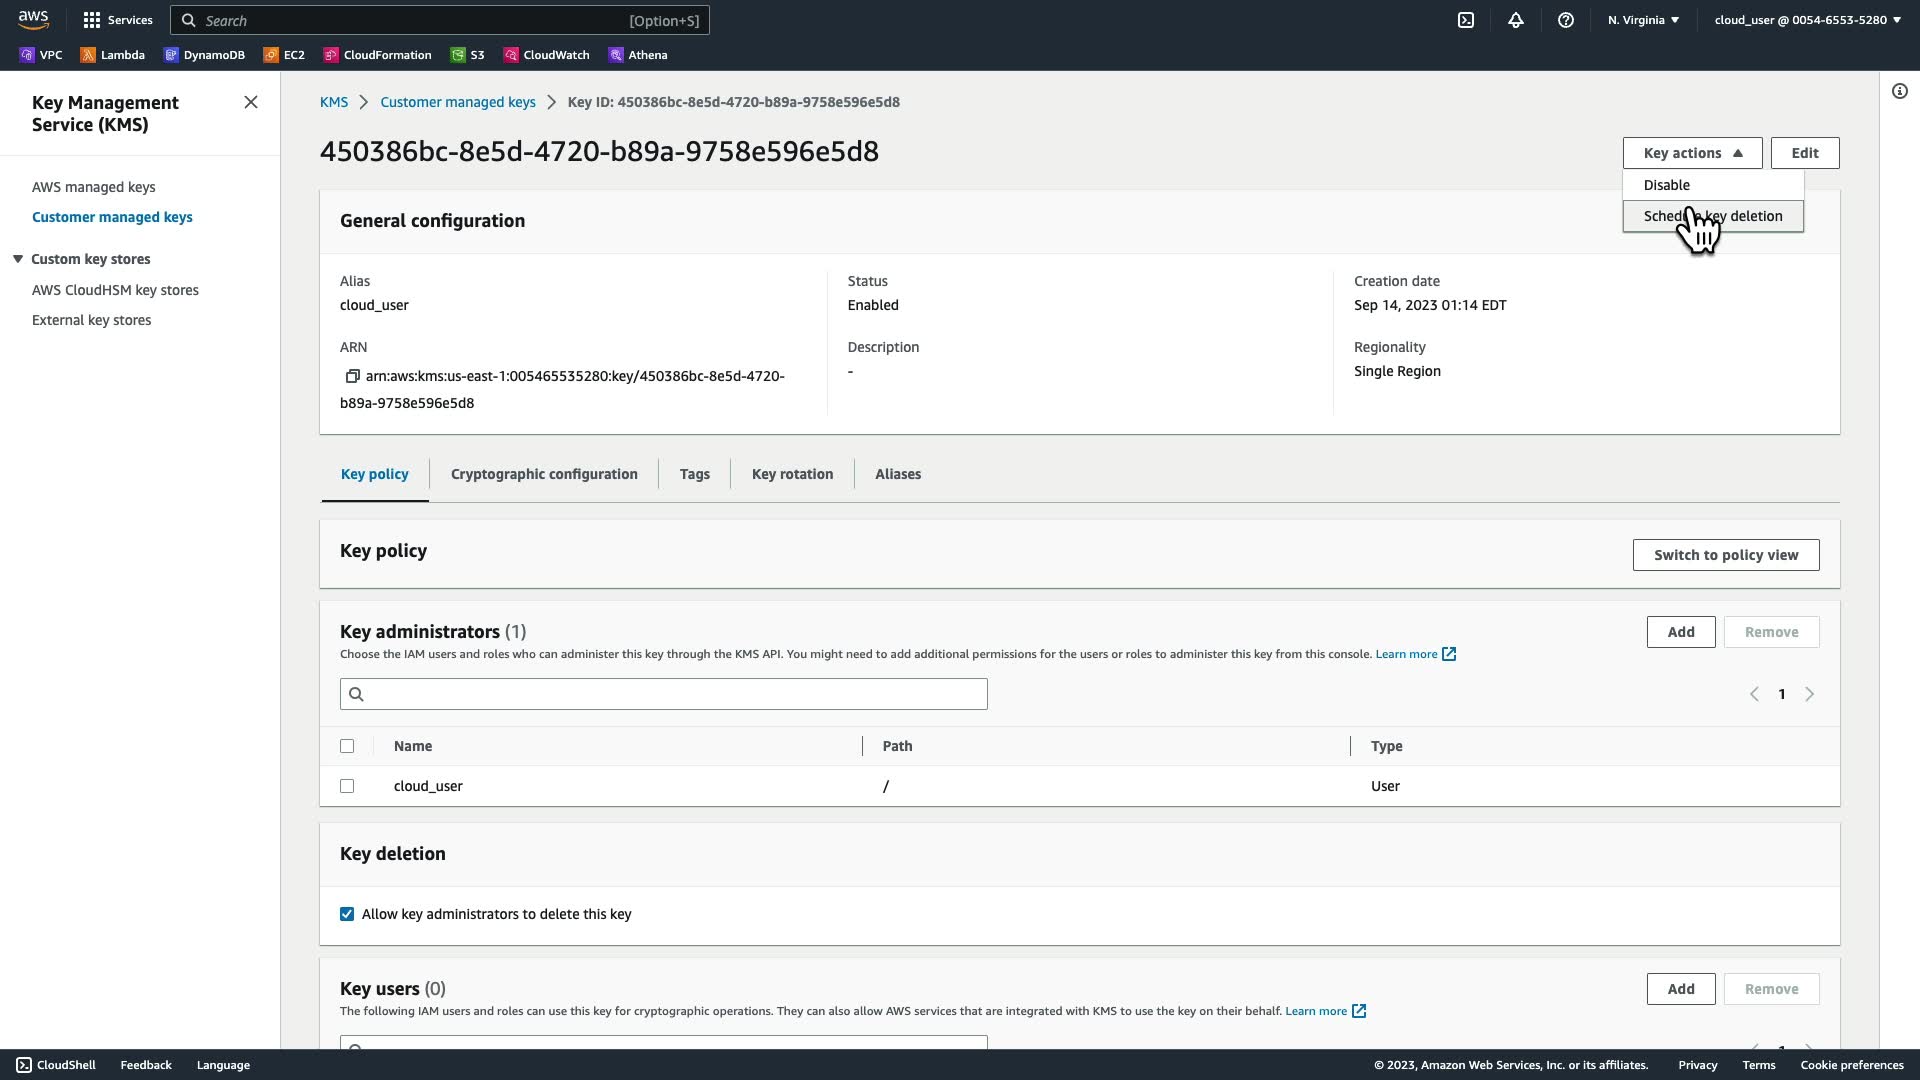Image resolution: width=1920 pixels, height=1080 pixels.
Task: Open the Services grid menu icon
Action: coord(92,20)
